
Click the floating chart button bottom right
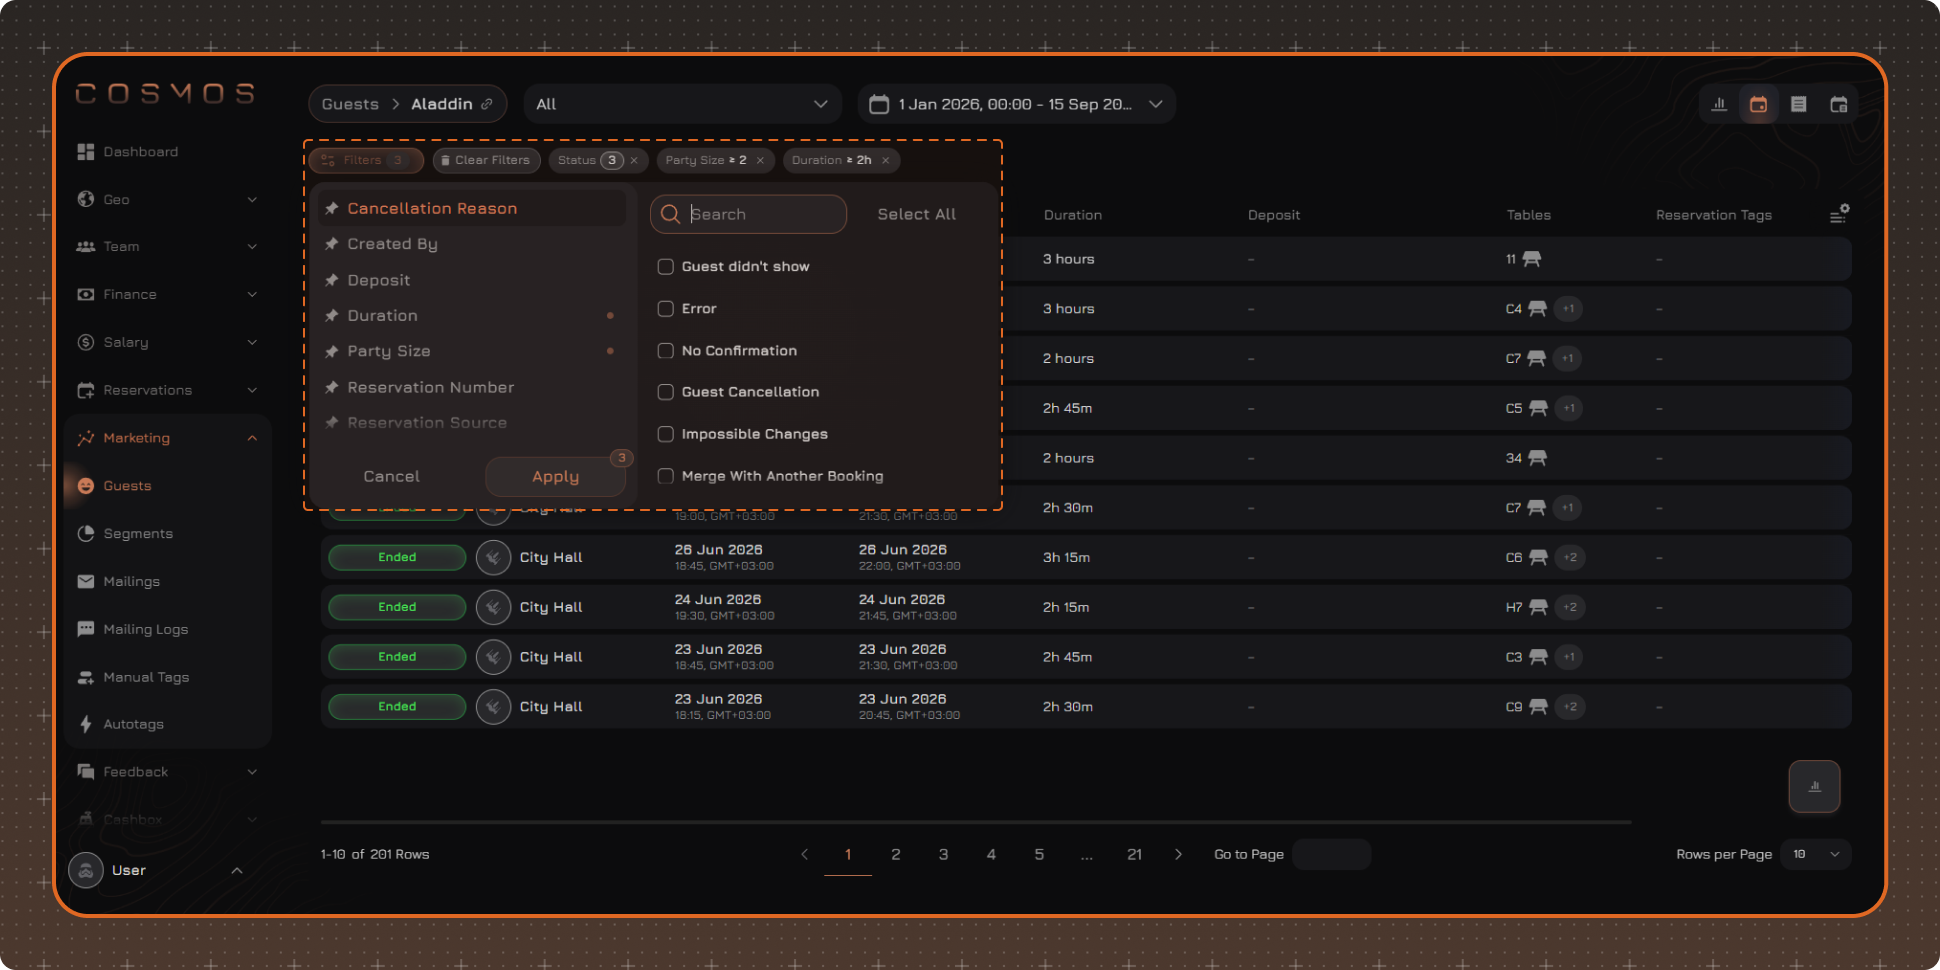tap(1814, 786)
